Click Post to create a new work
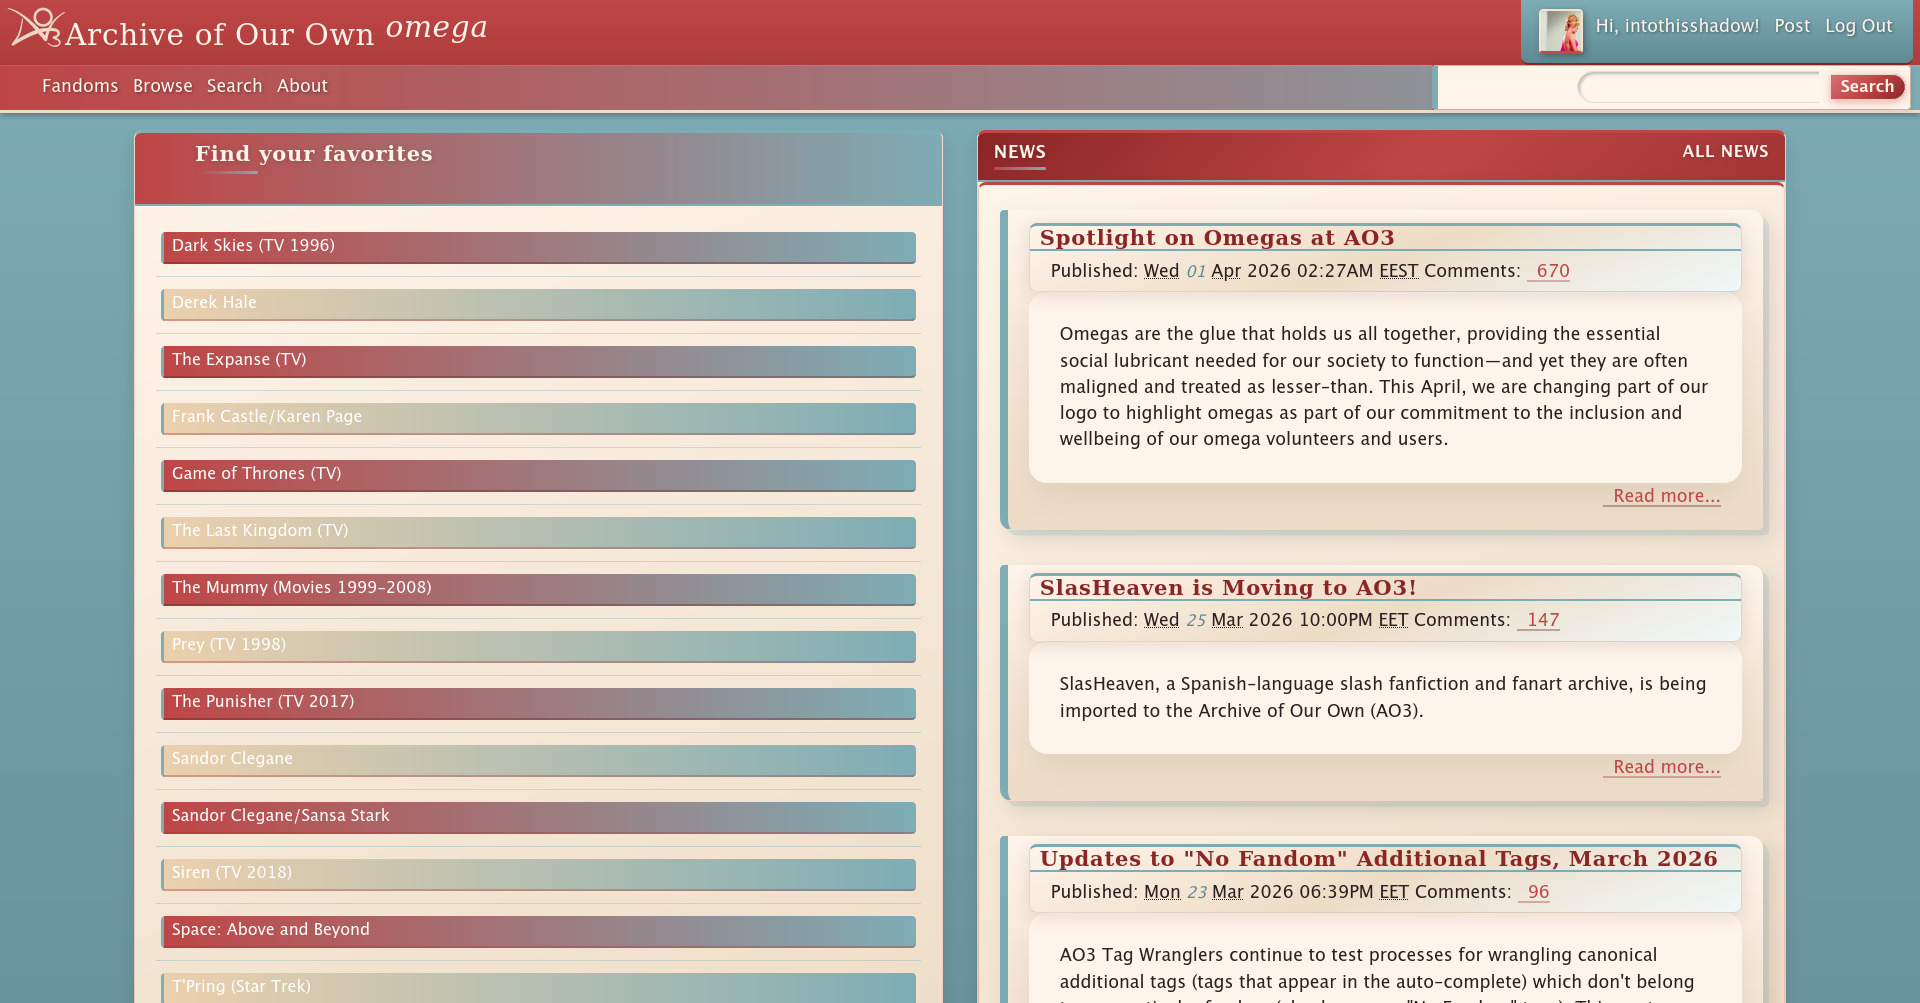This screenshot has width=1920, height=1003. coord(1792,26)
